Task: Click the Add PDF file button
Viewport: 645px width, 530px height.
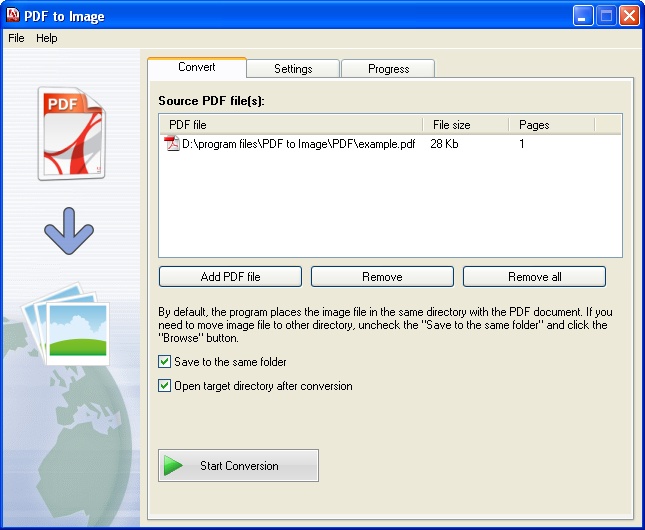Action: (x=230, y=277)
